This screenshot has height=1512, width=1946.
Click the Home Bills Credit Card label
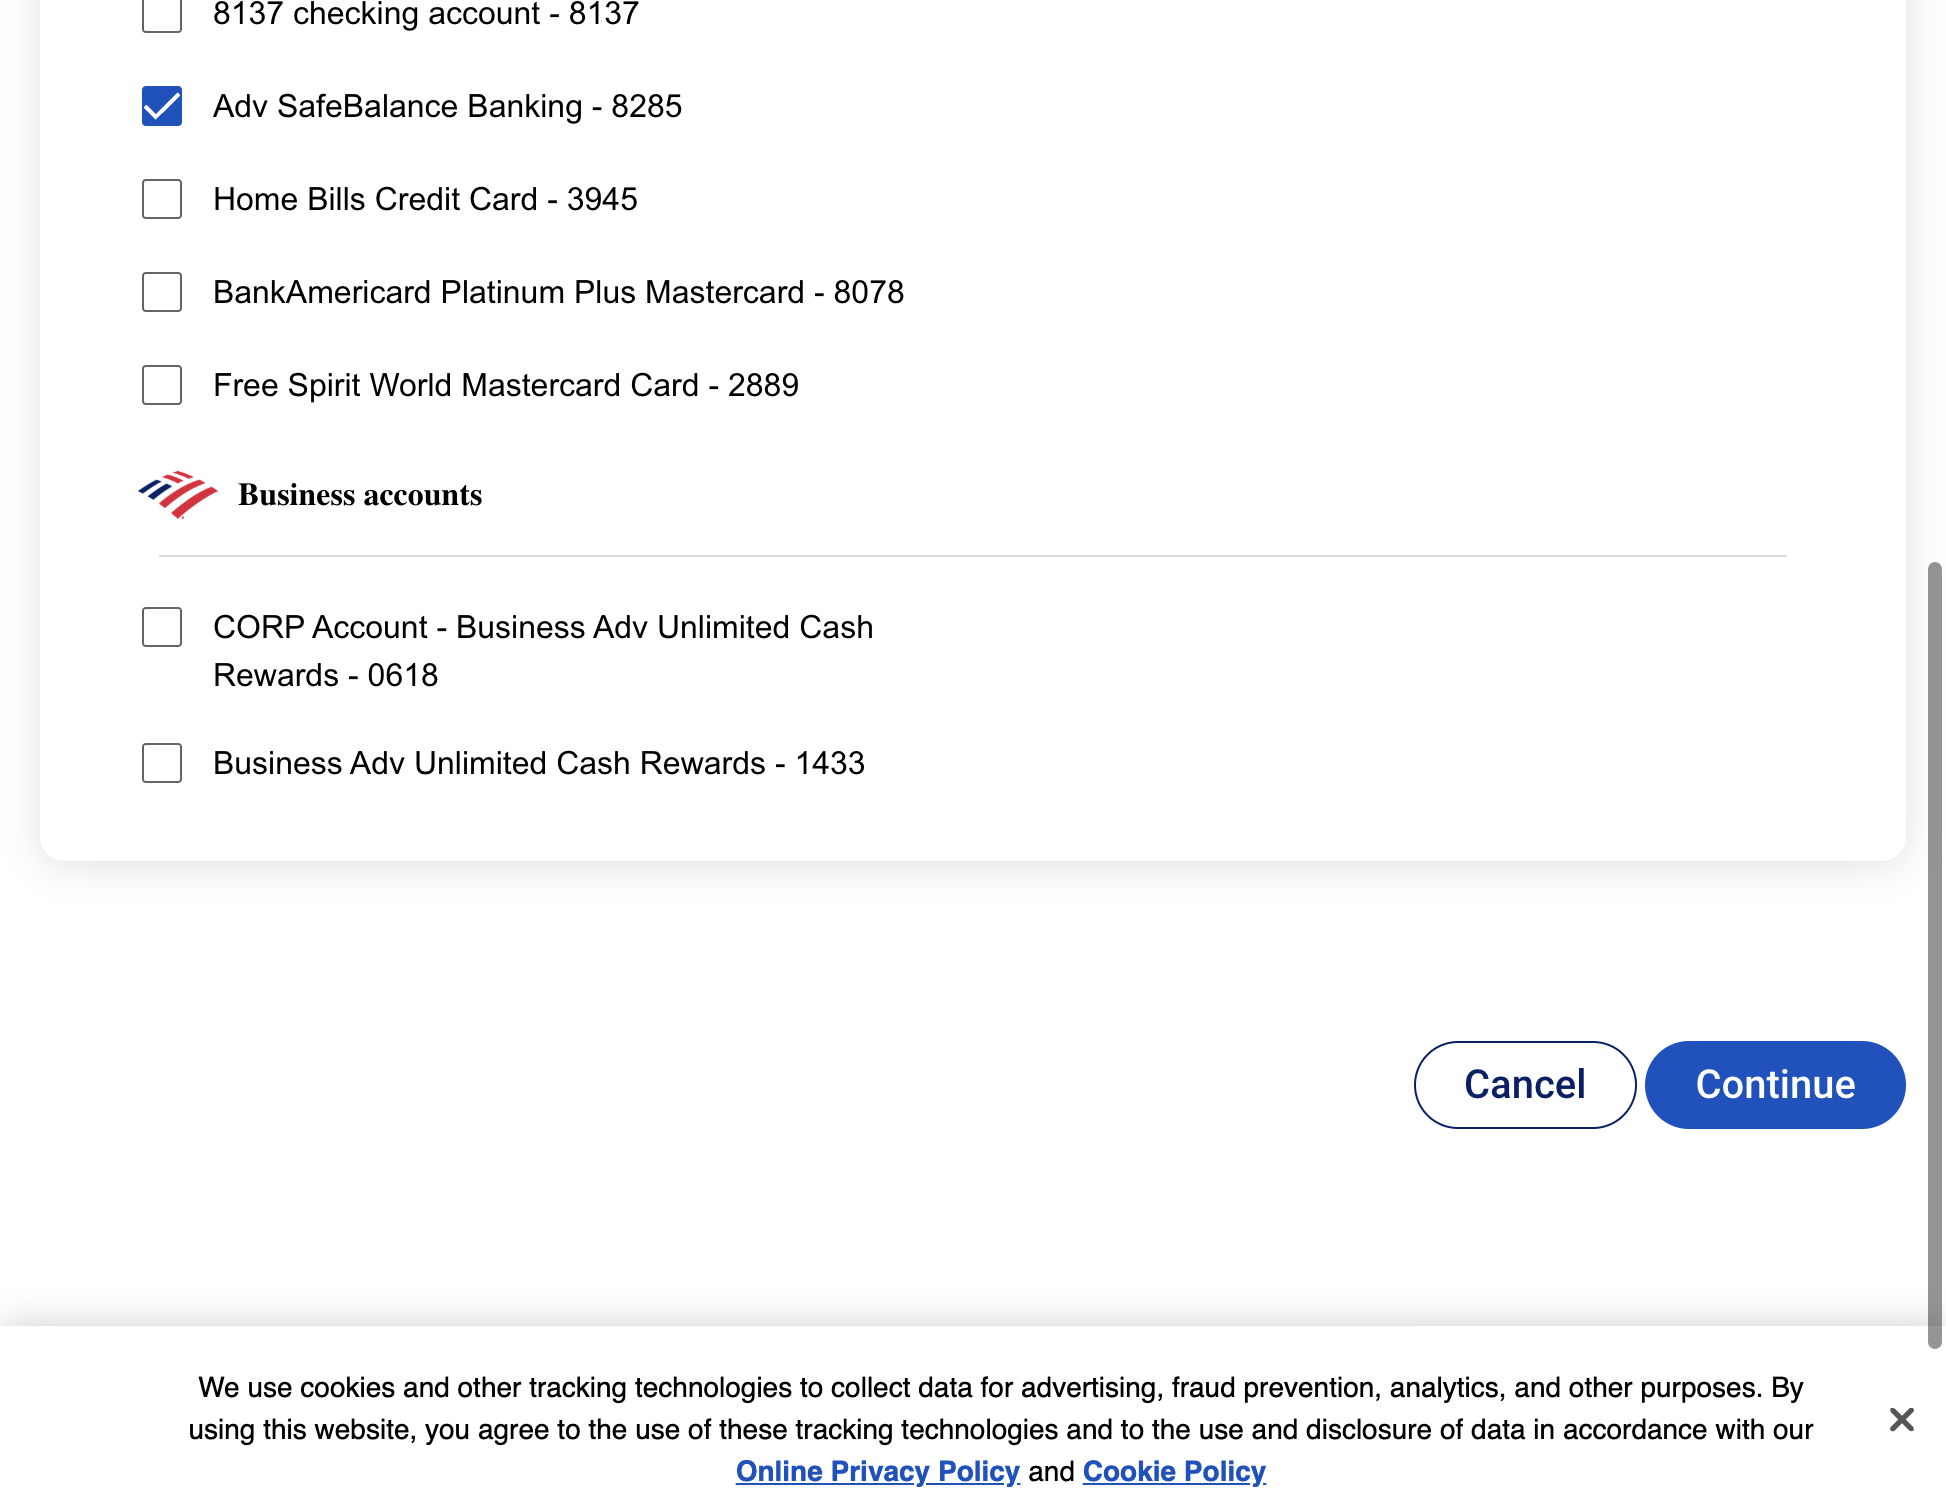(425, 199)
